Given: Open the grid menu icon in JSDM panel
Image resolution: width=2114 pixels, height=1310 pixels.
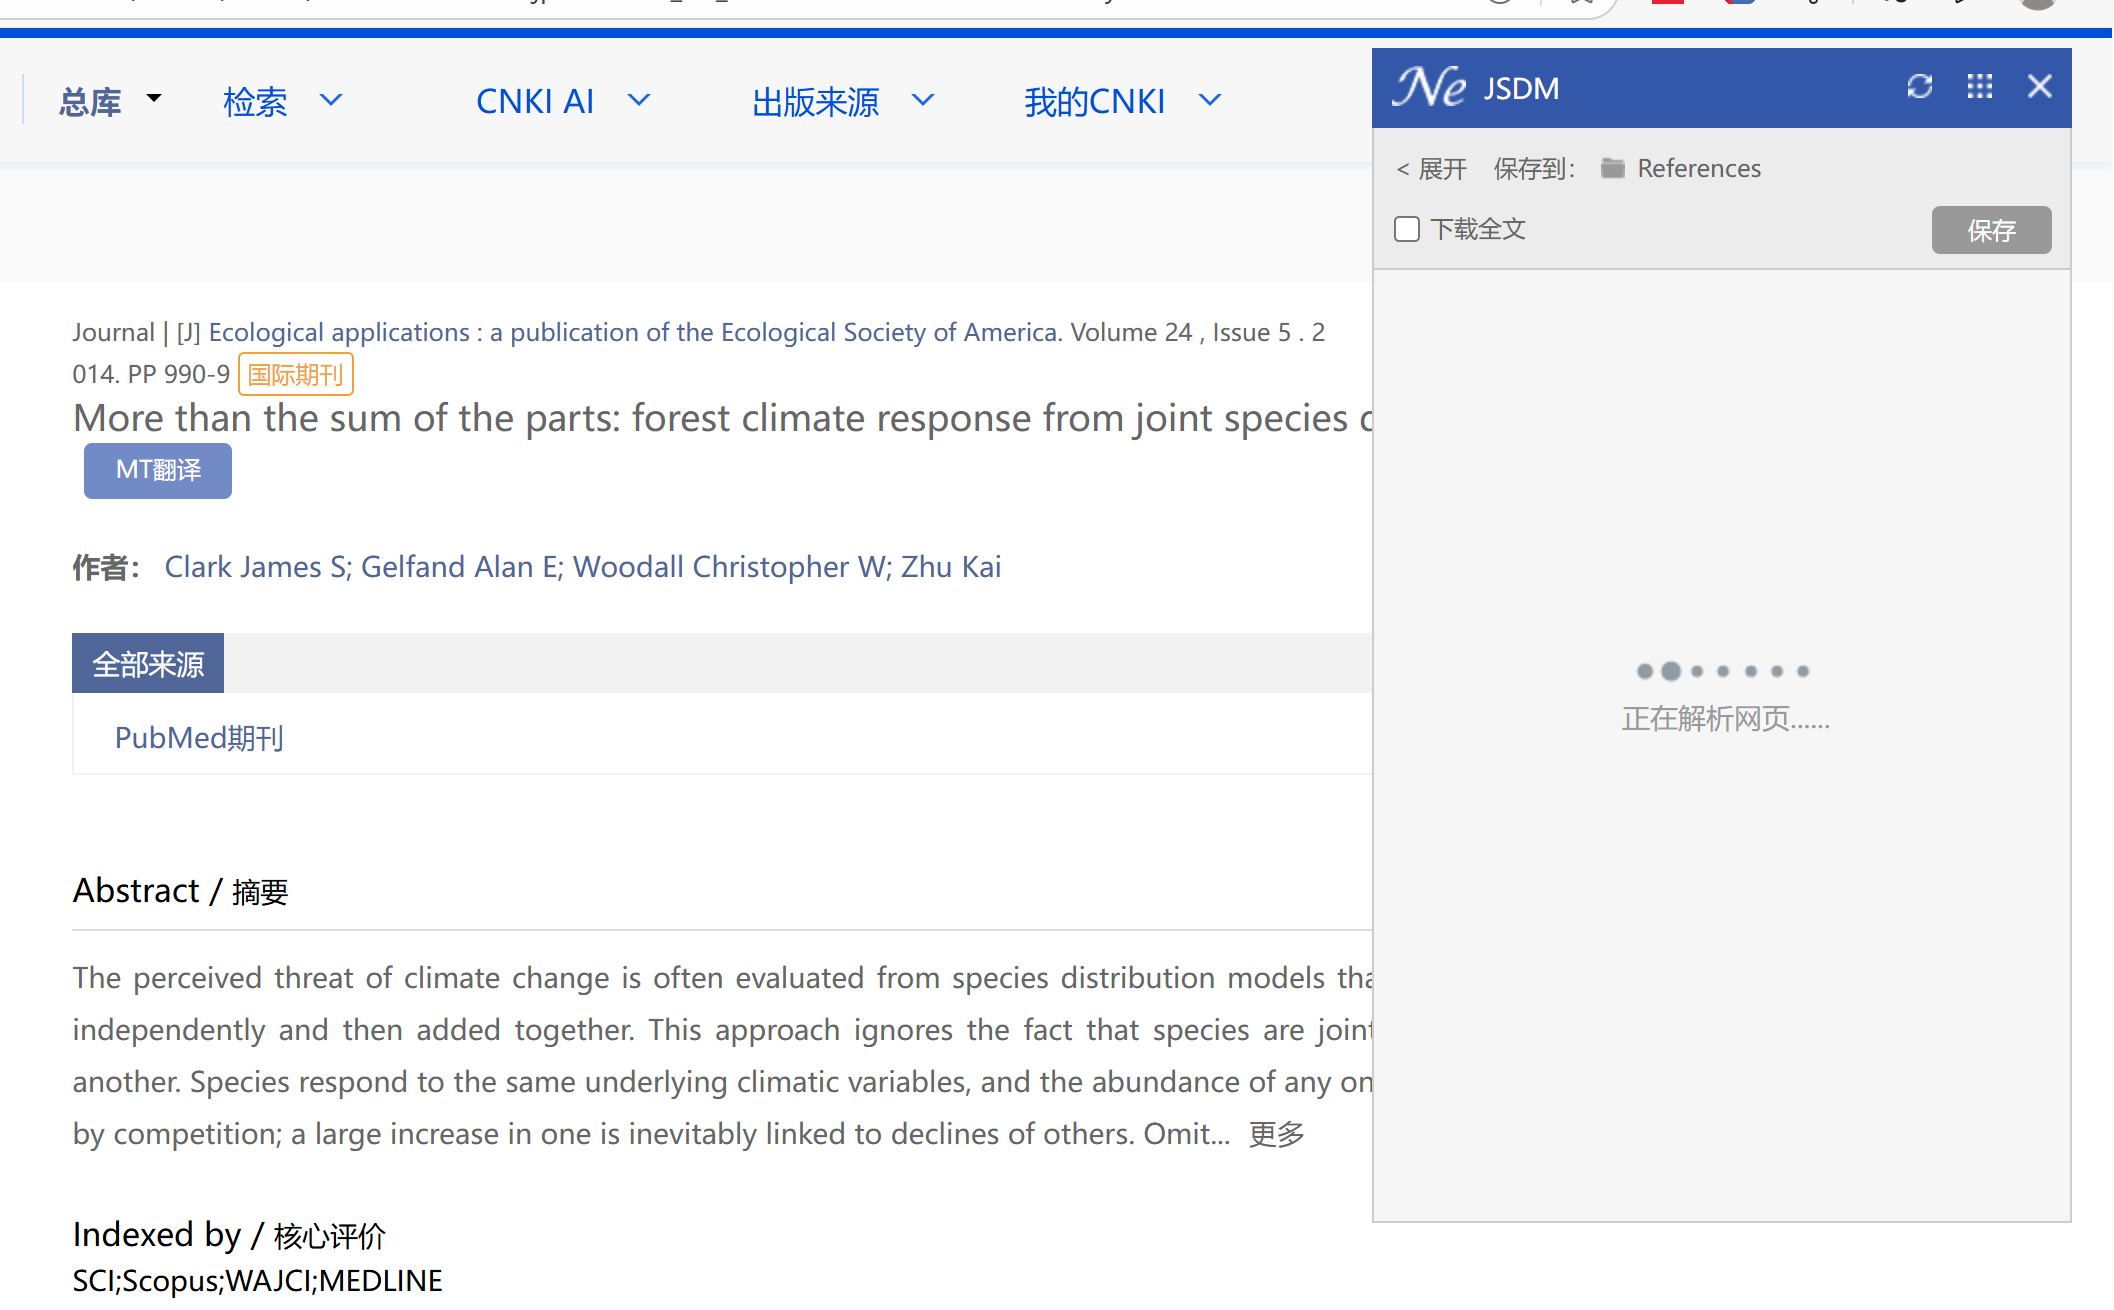Looking at the screenshot, I should click(x=1979, y=87).
